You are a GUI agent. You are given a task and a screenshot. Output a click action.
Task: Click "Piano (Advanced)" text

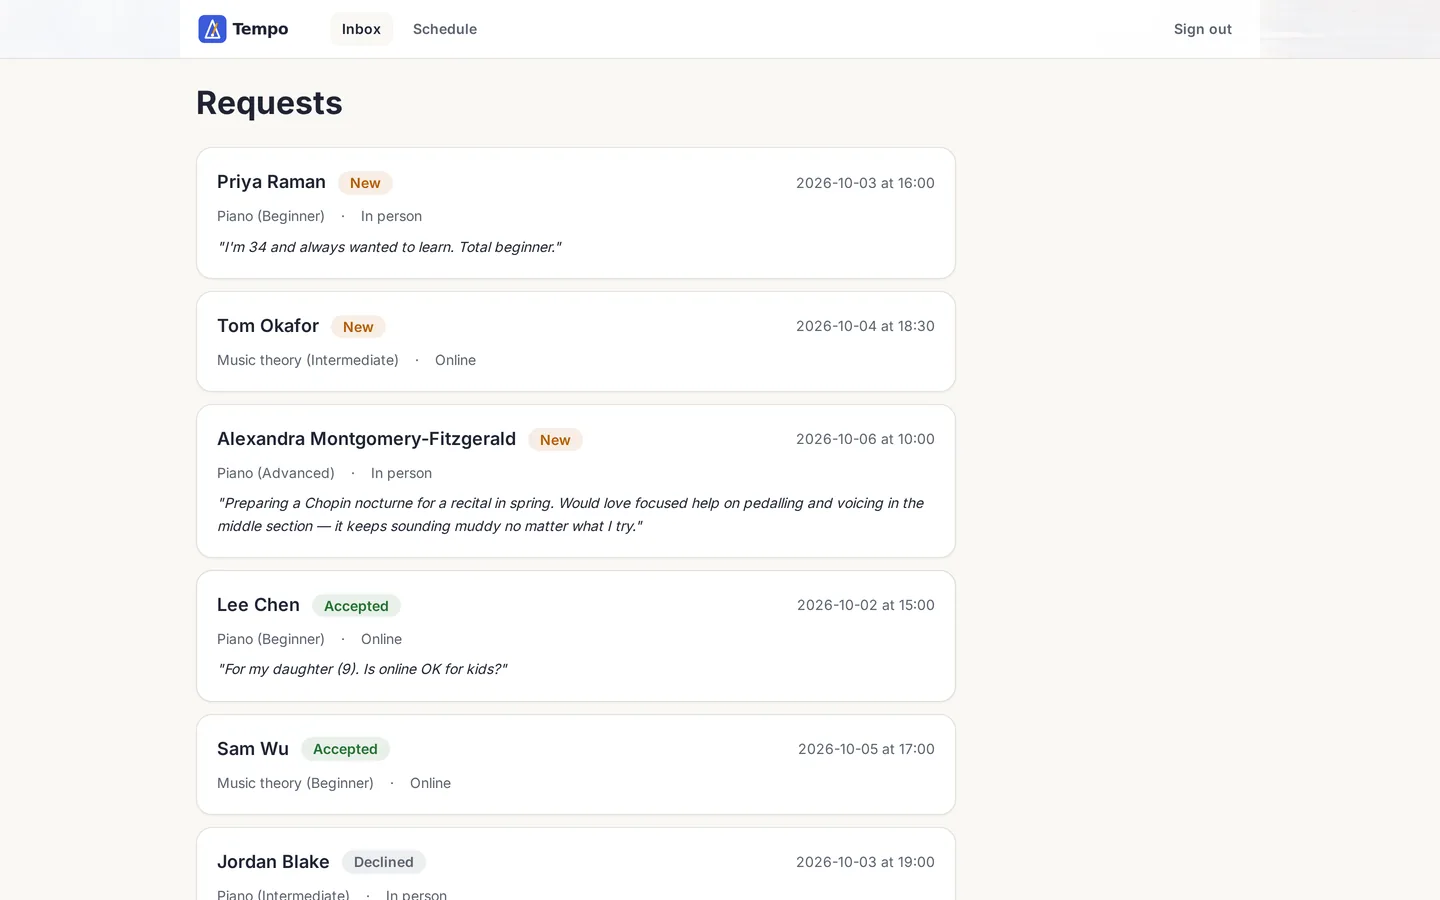click(276, 473)
